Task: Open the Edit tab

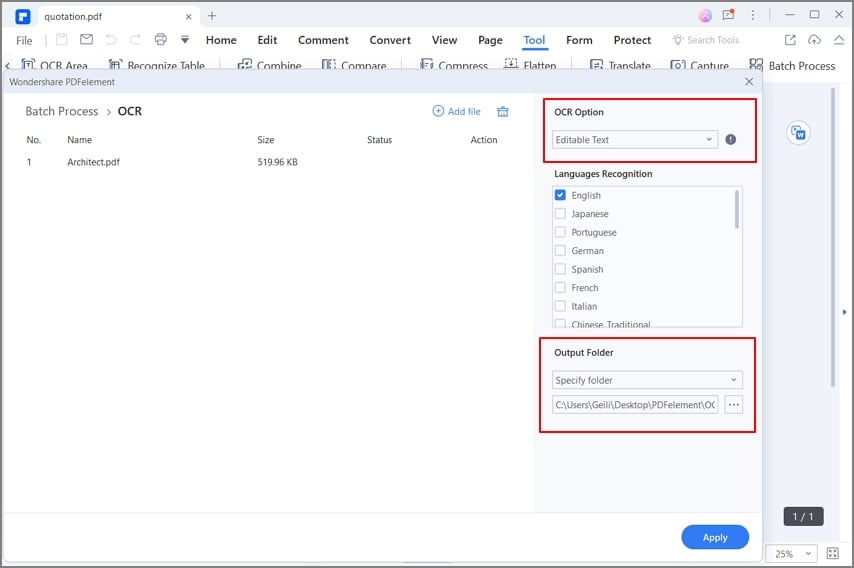Action: 267,40
